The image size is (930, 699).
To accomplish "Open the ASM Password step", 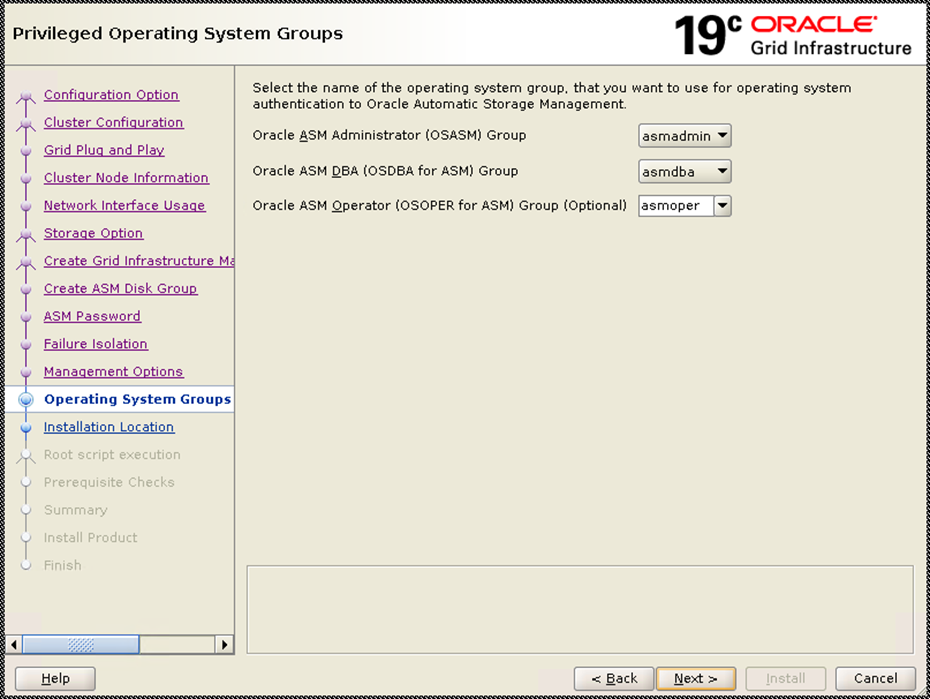I will coord(92,316).
